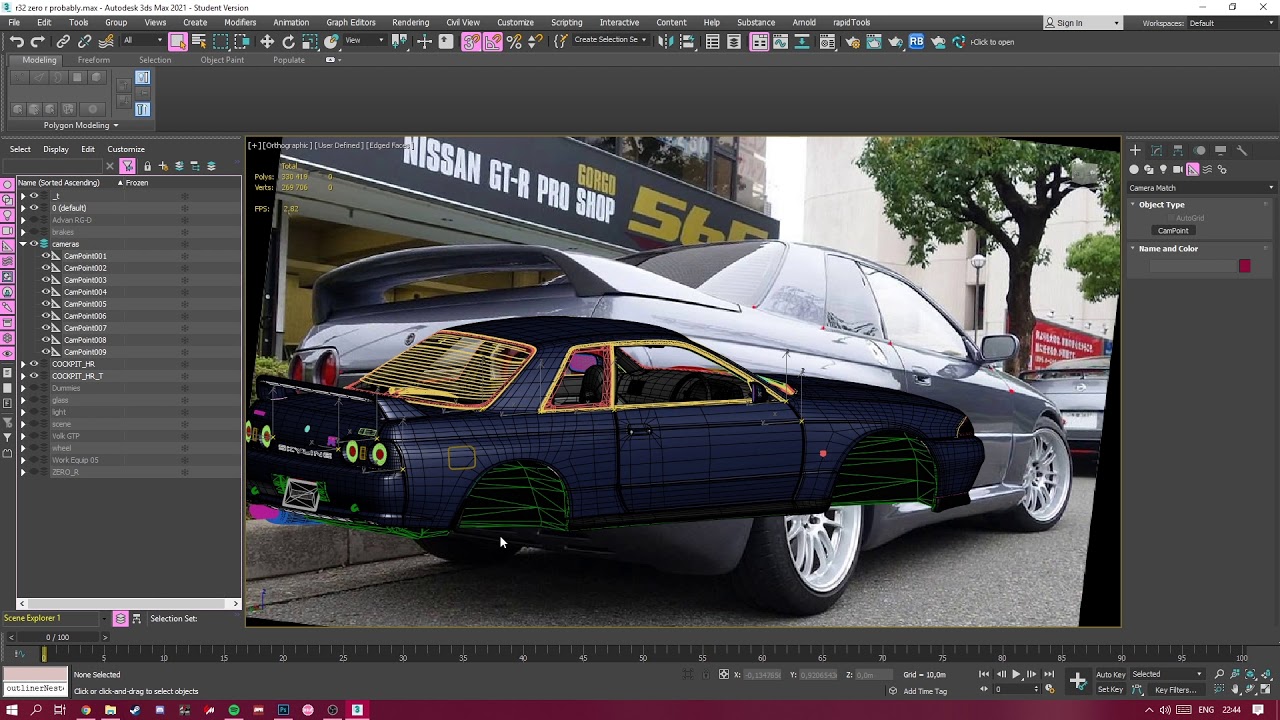Select the Move transform tool
1280x720 pixels.
coord(267,41)
